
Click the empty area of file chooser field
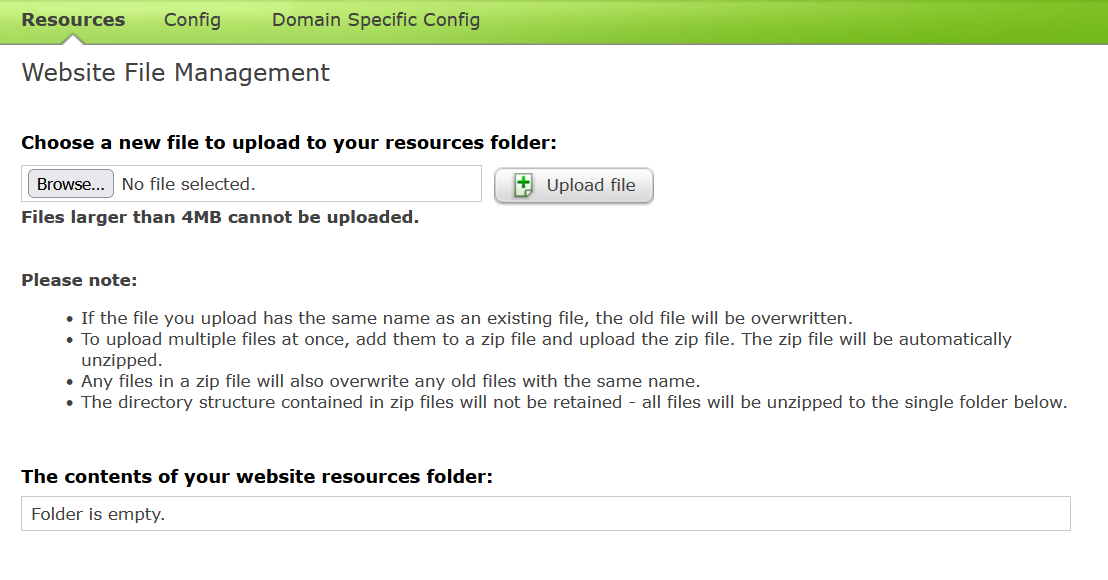tap(367, 184)
